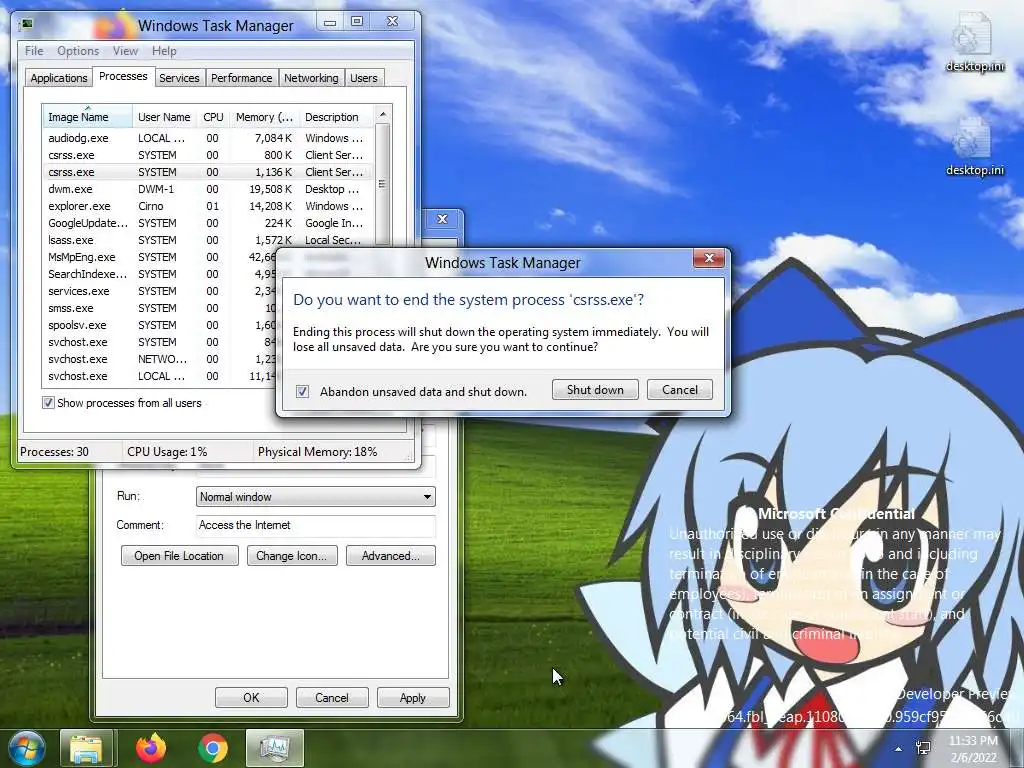This screenshot has width=1024, height=768.
Task: Click Cancel in the properties window
Action: (x=332, y=697)
